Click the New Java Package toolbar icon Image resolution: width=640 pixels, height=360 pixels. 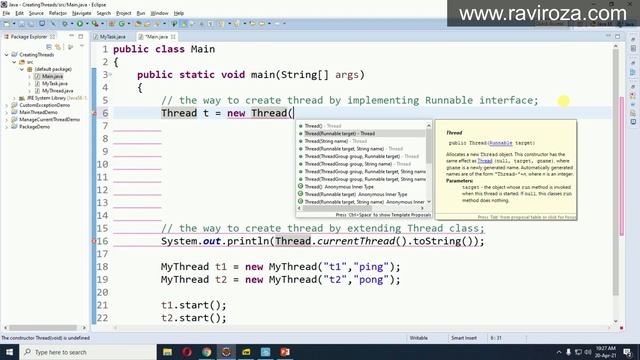111,24
